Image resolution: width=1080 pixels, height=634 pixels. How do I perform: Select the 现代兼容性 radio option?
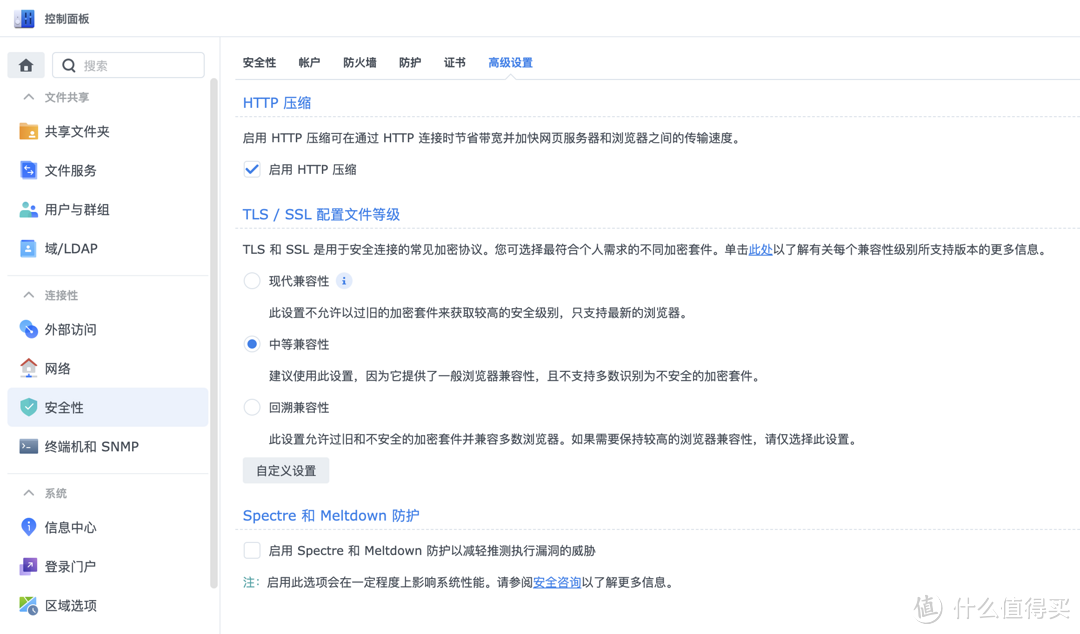click(252, 281)
